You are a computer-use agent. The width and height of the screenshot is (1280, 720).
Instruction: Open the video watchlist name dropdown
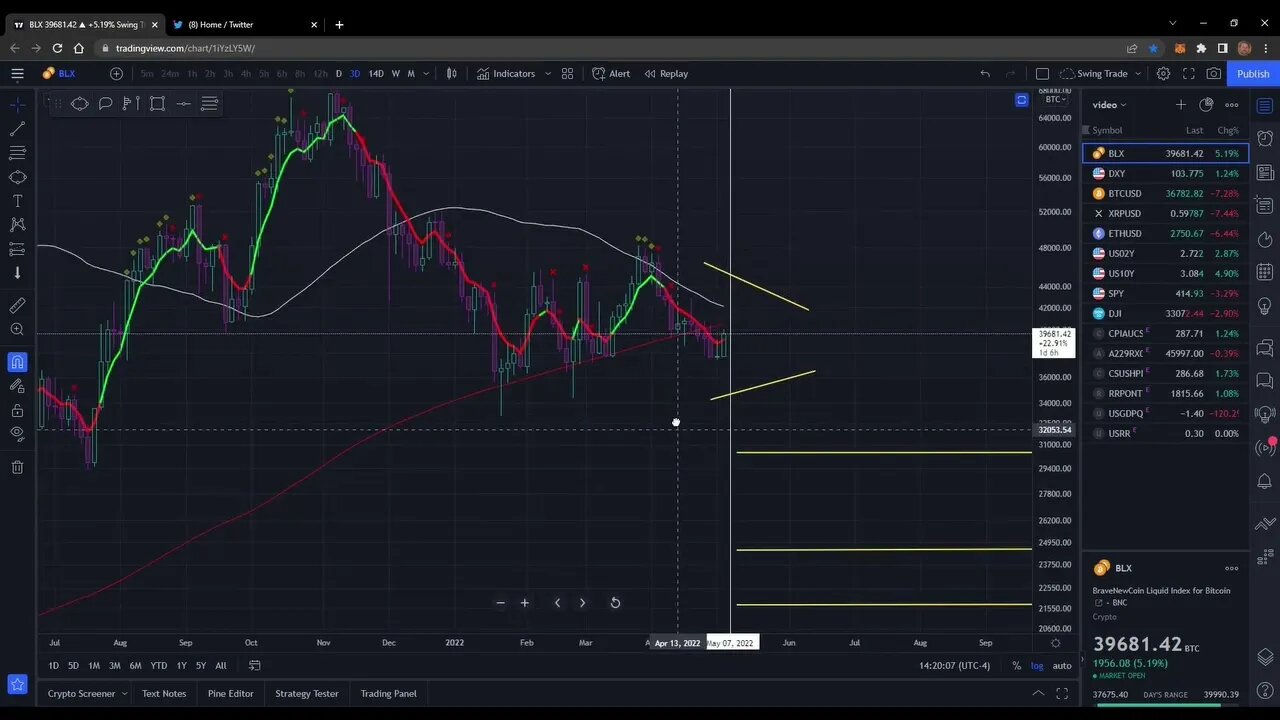pyautogui.click(x=1109, y=104)
